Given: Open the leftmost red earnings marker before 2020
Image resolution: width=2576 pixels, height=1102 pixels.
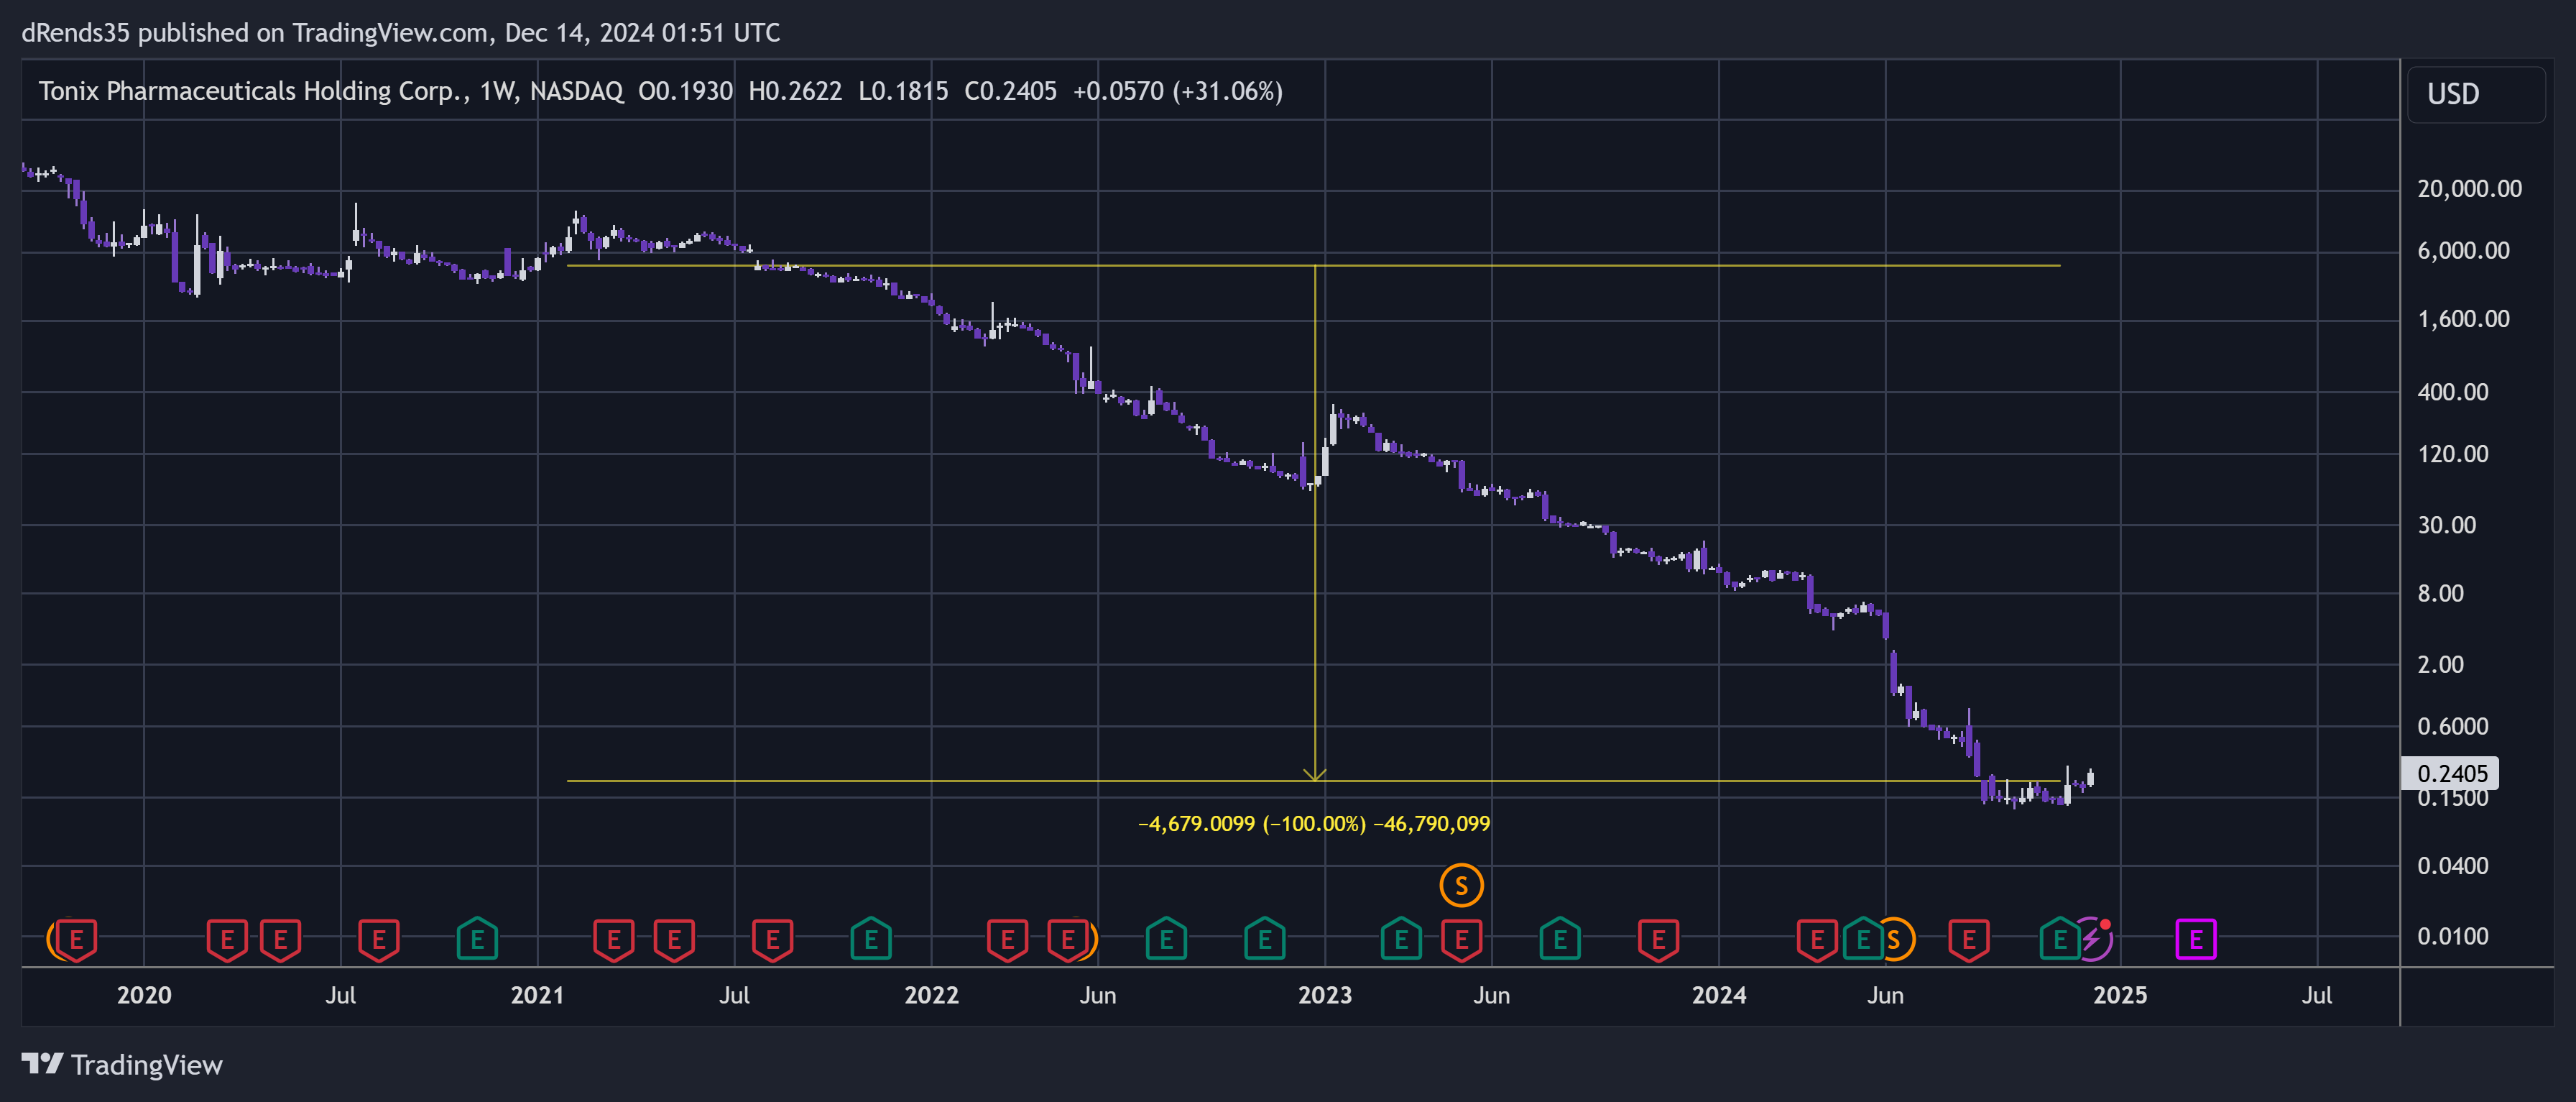Looking at the screenshot, I should coord(76,939).
